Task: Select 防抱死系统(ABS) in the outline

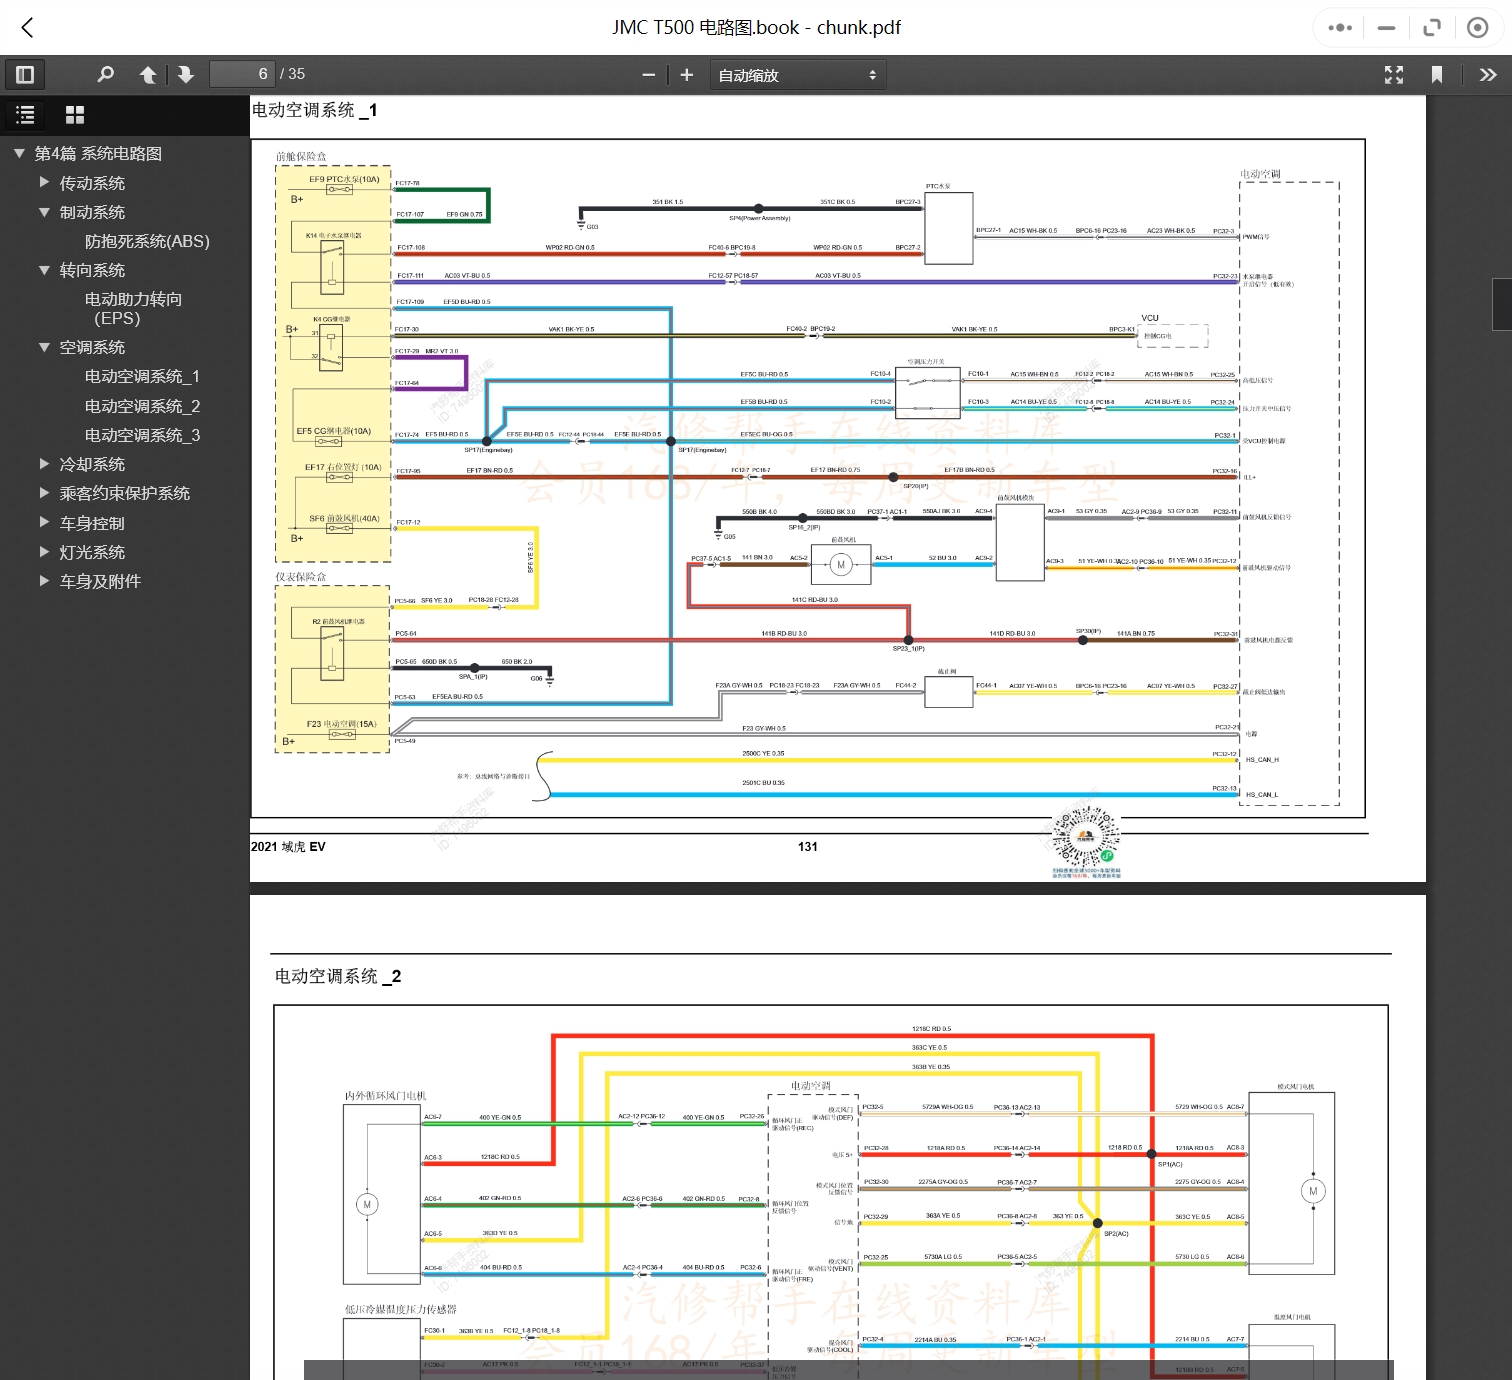Action: pos(147,241)
